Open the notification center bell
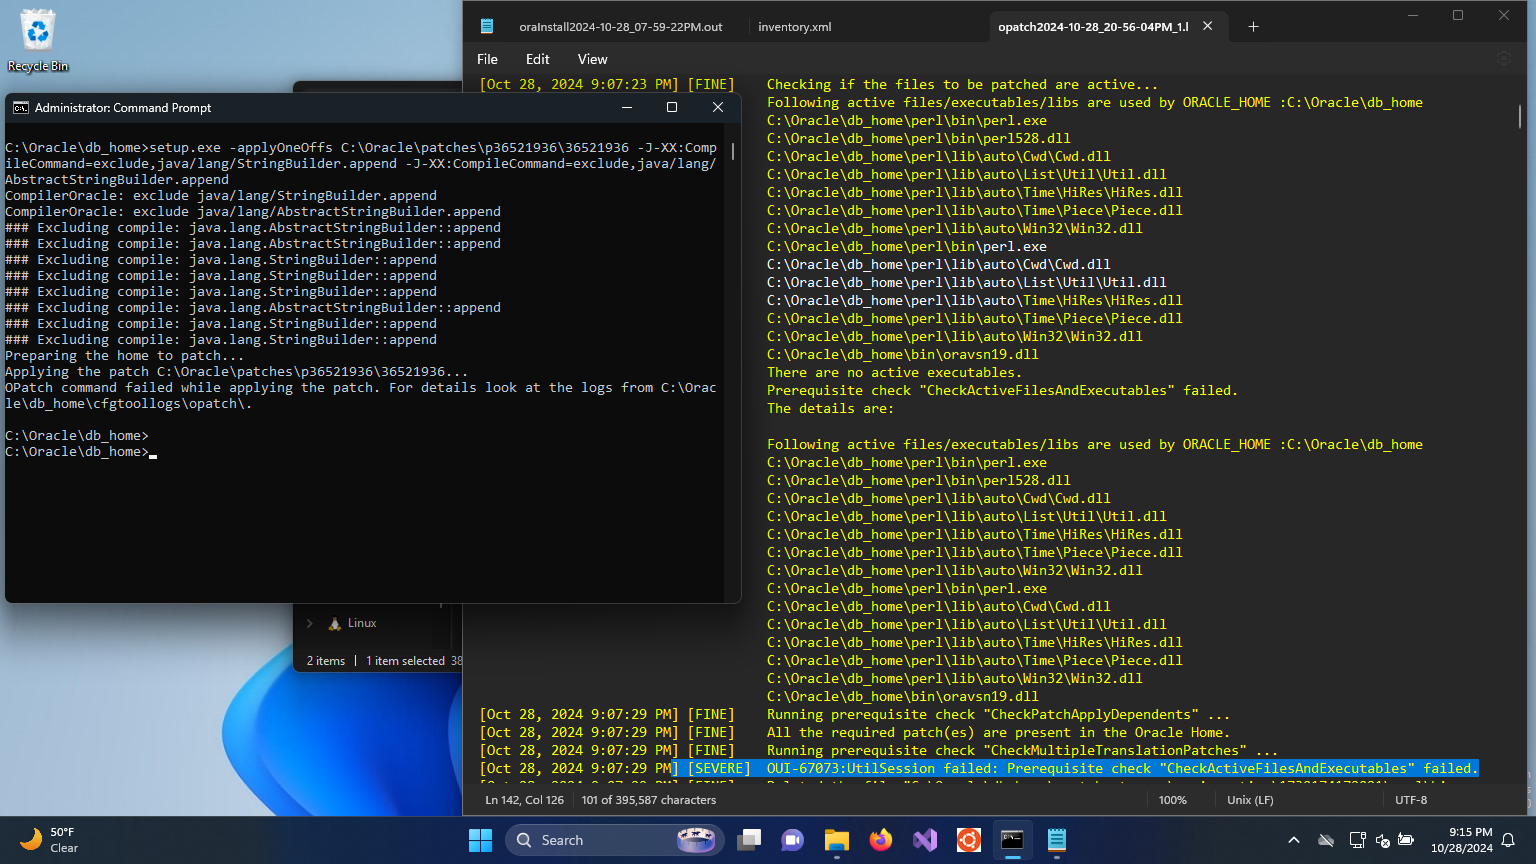This screenshot has width=1536, height=864. [1509, 840]
